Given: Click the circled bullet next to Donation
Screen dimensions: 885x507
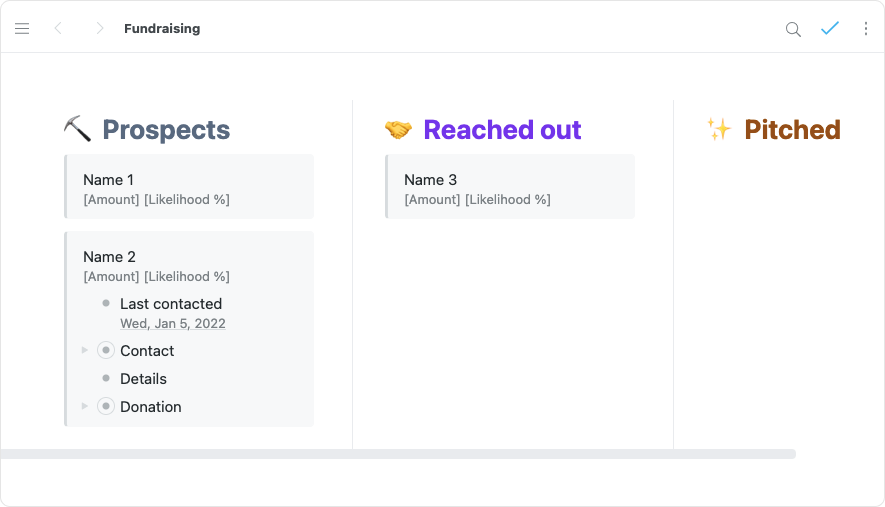Looking at the screenshot, I should click(x=106, y=407).
